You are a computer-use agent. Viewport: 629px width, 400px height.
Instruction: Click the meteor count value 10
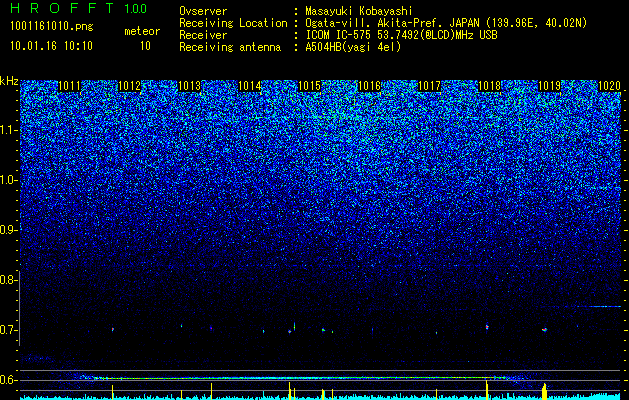coord(145,46)
